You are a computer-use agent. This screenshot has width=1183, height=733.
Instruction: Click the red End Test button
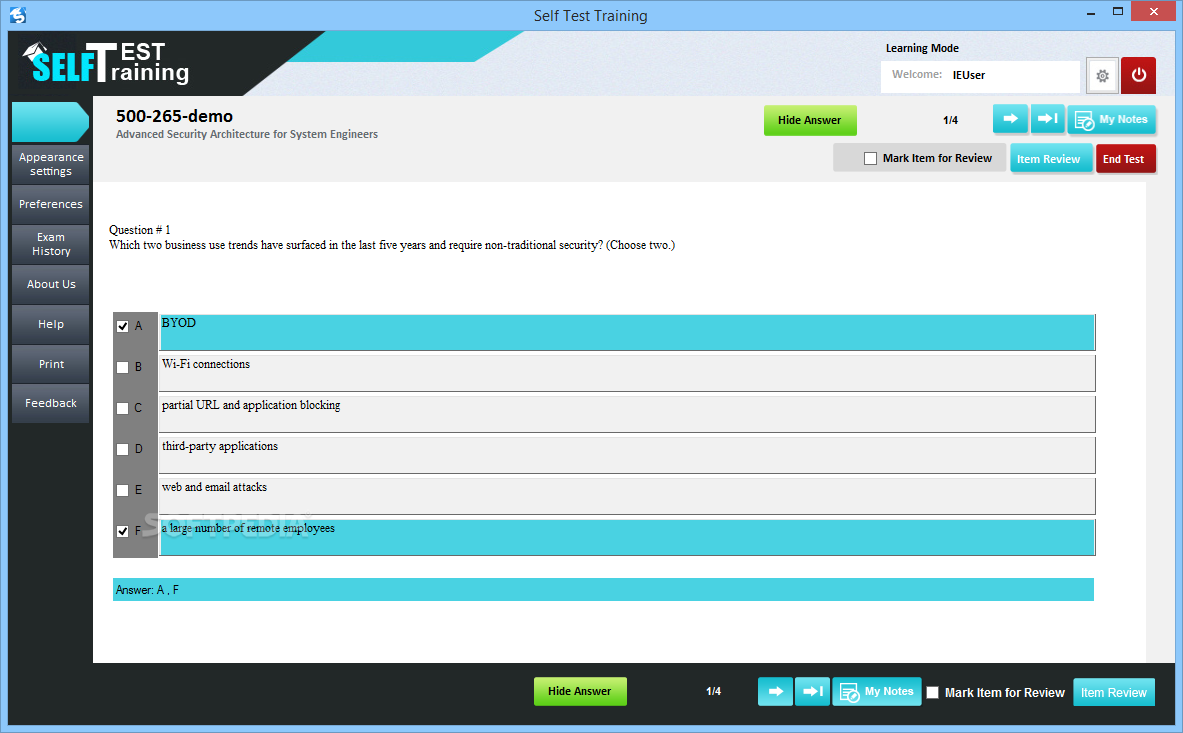(x=1125, y=159)
